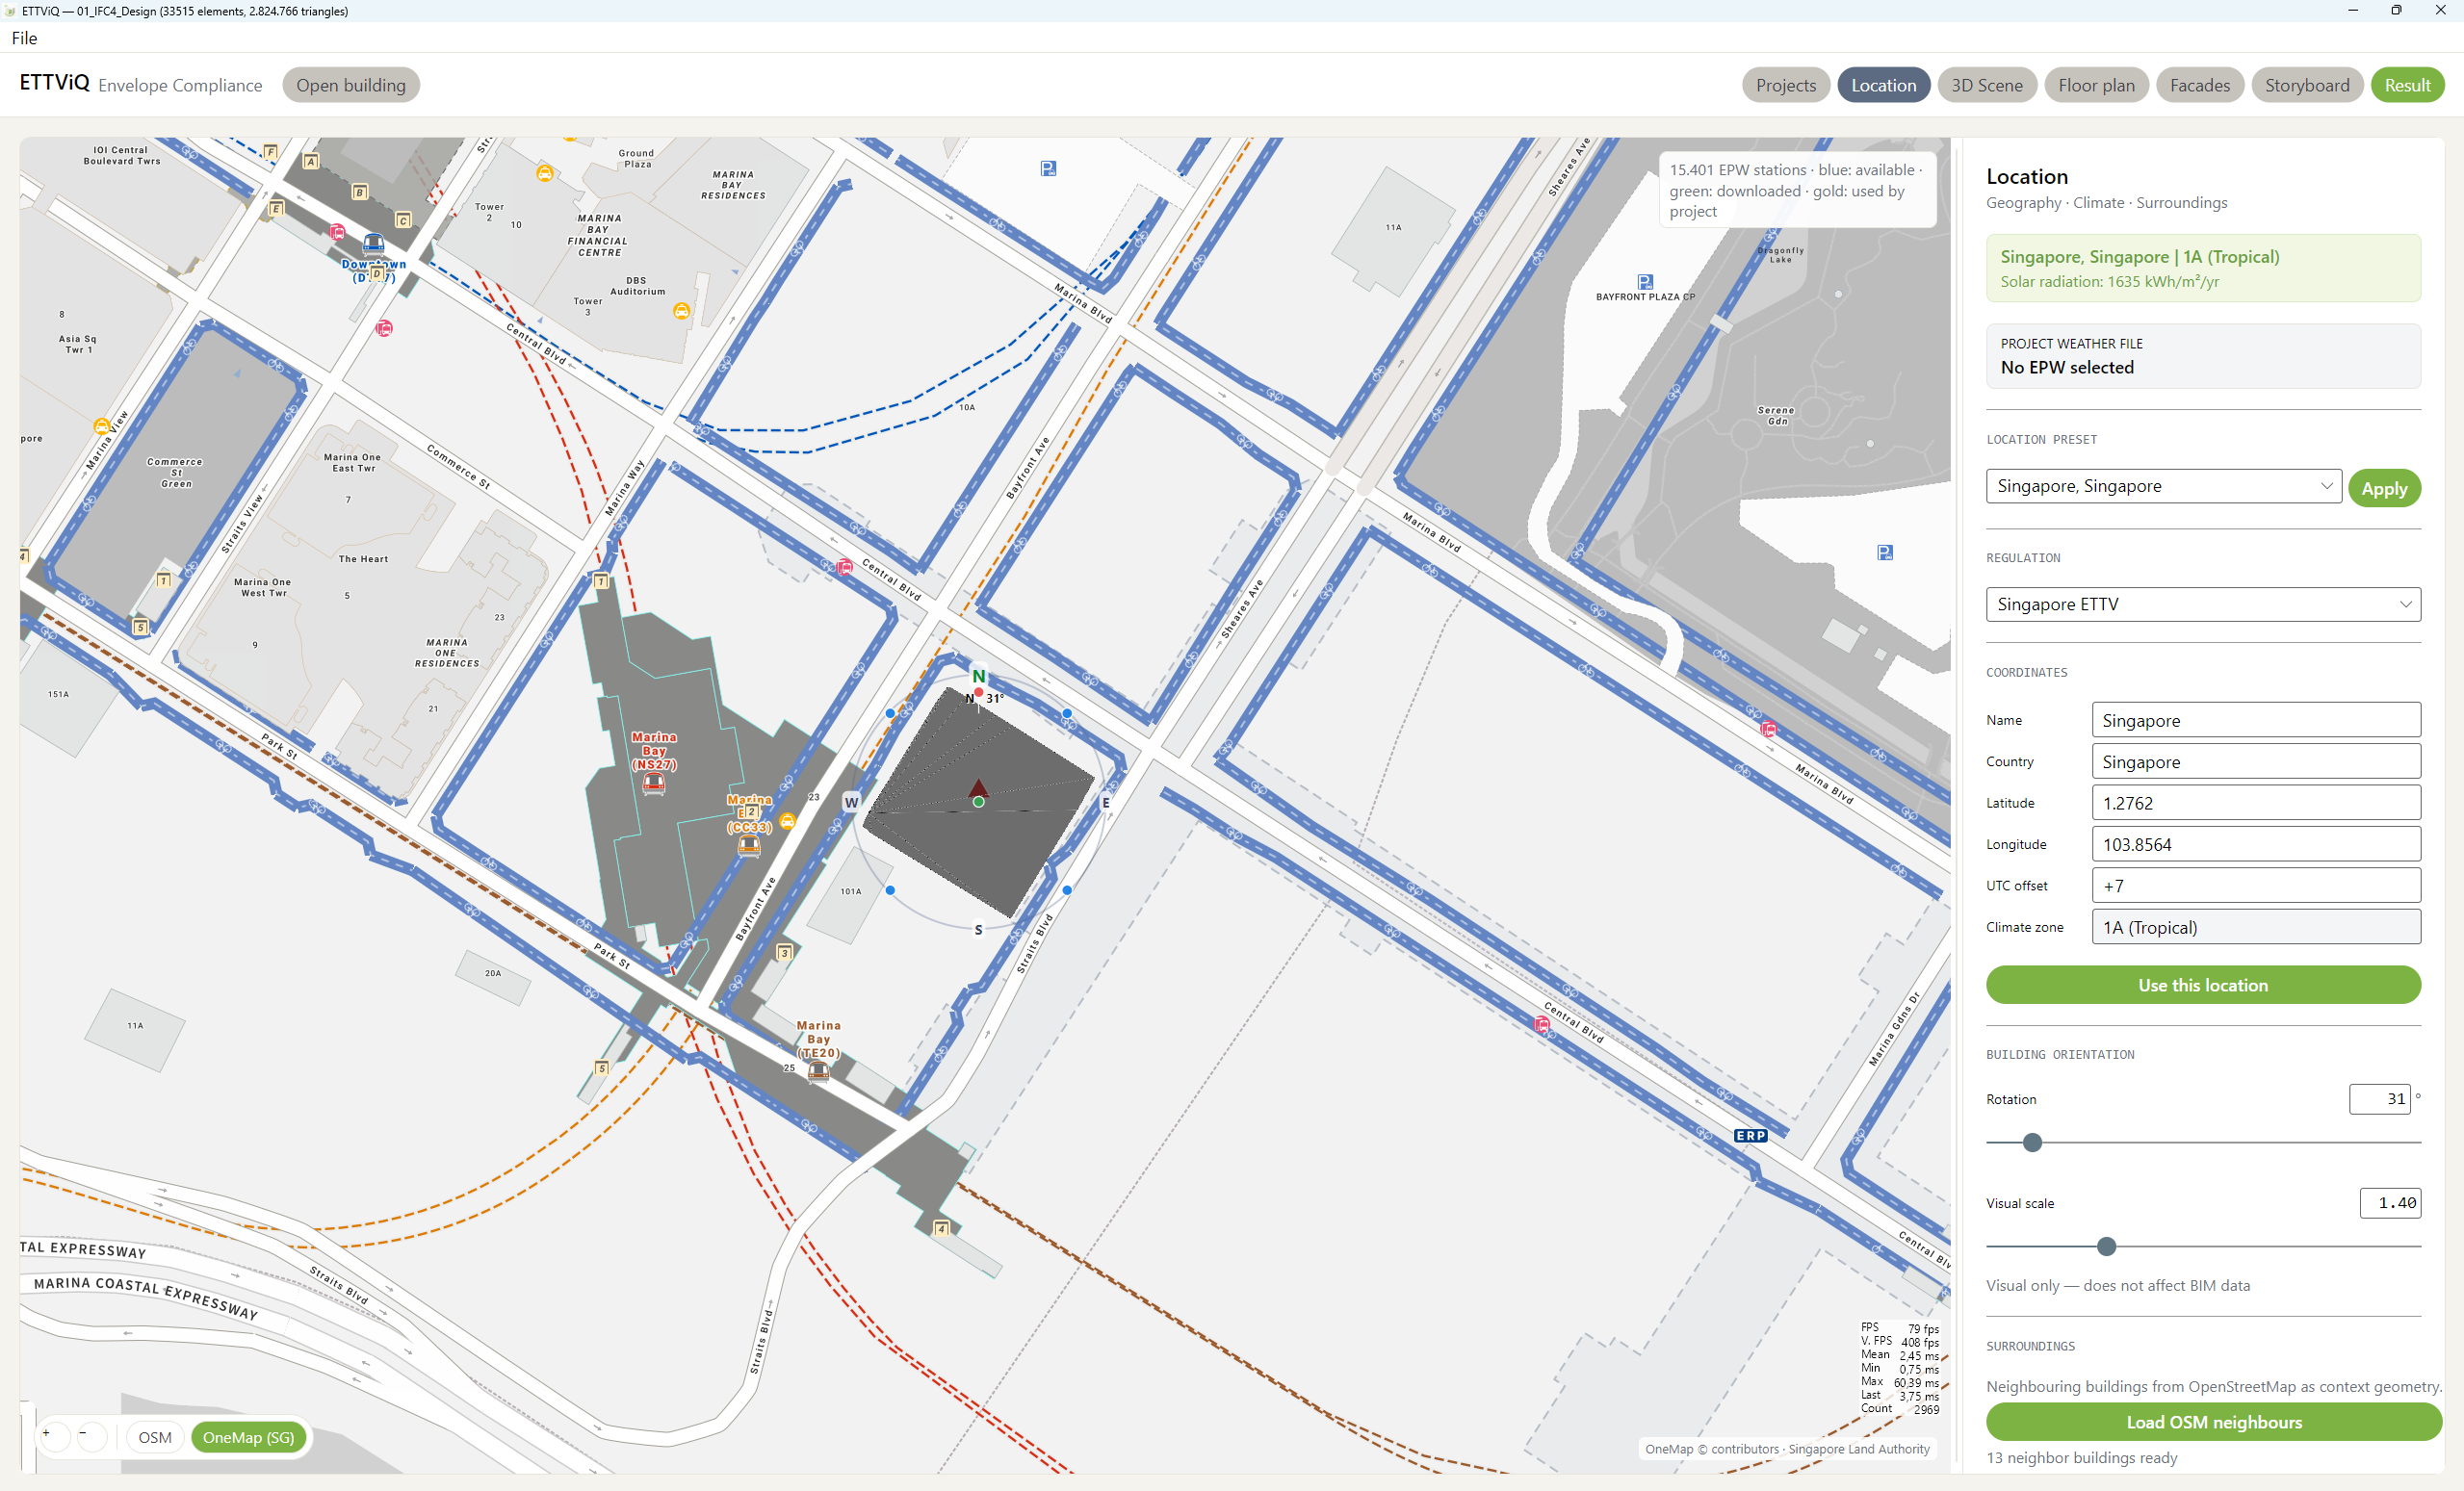
Task: Click the green building centre point
Action: pyautogui.click(x=979, y=802)
